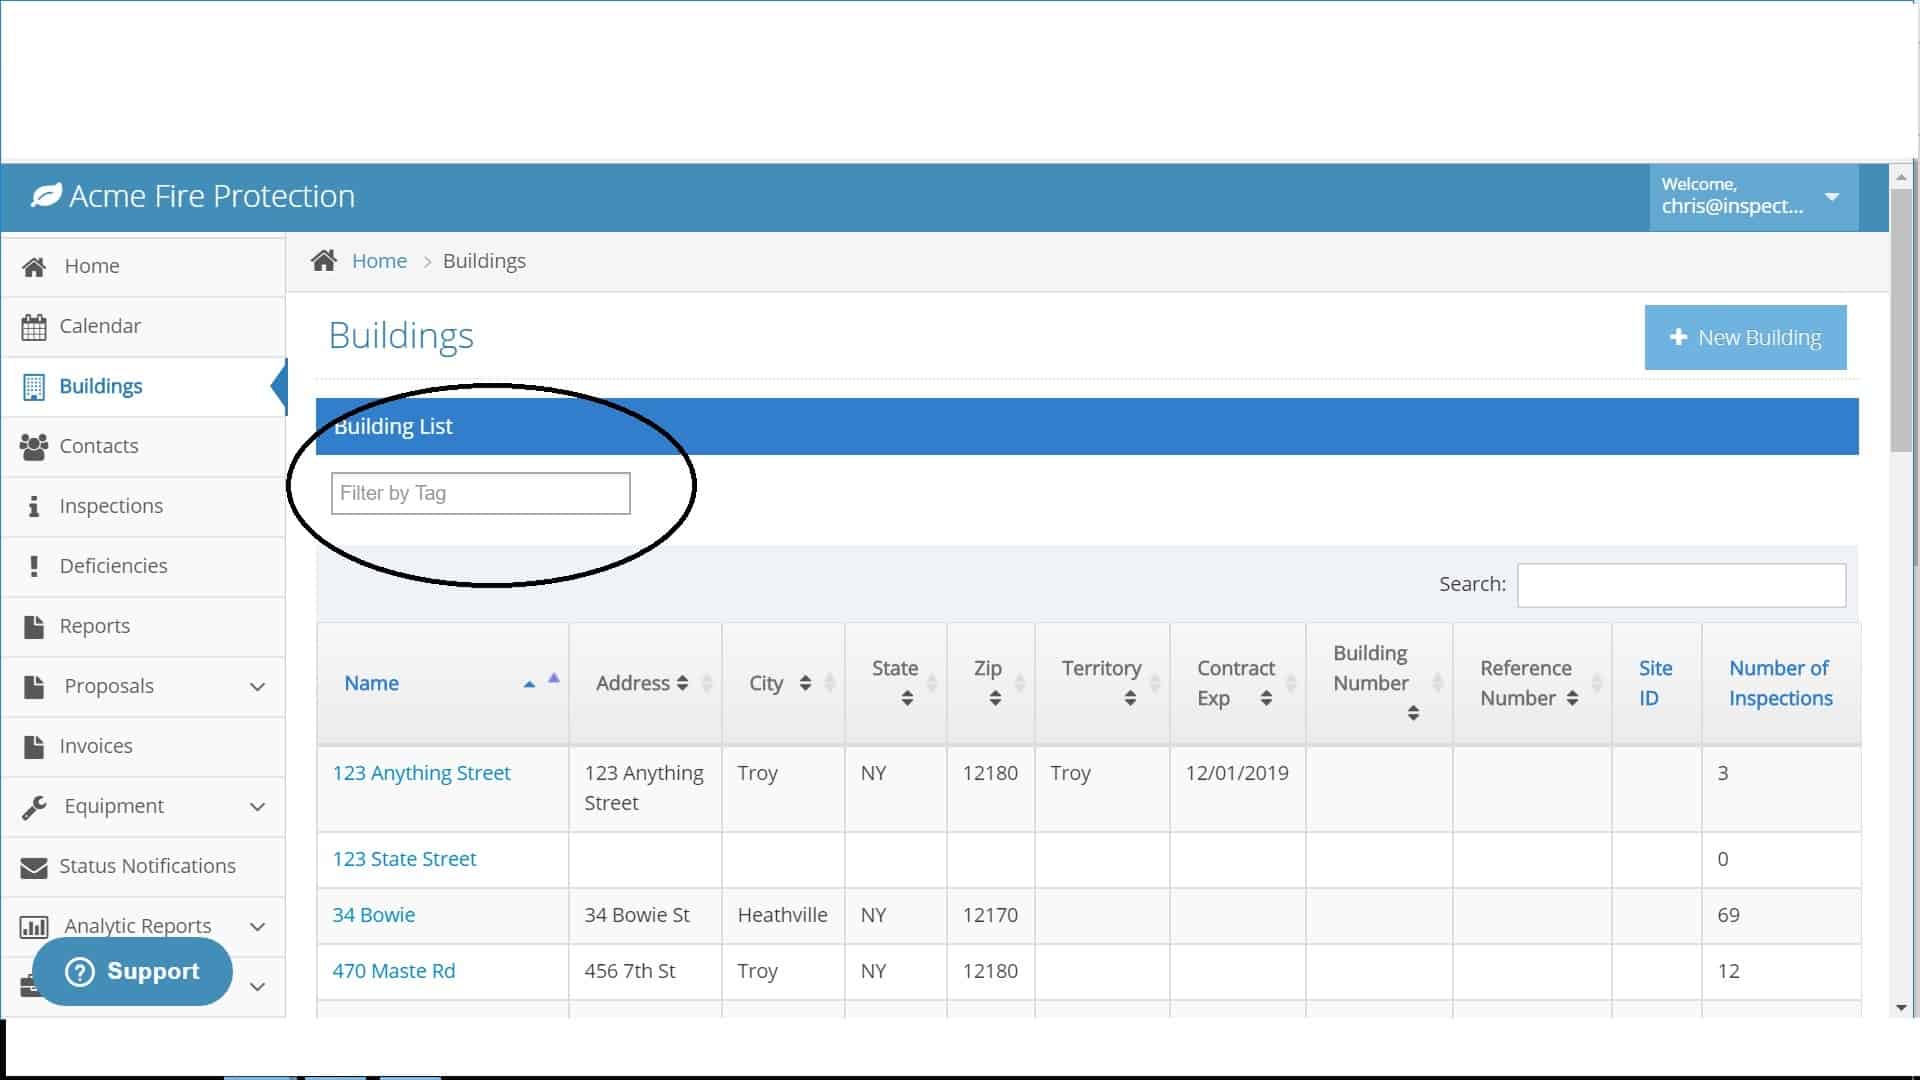The height and width of the screenshot is (1080, 1920).
Task: Click the New Building button
Action: click(x=1745, y=338)
